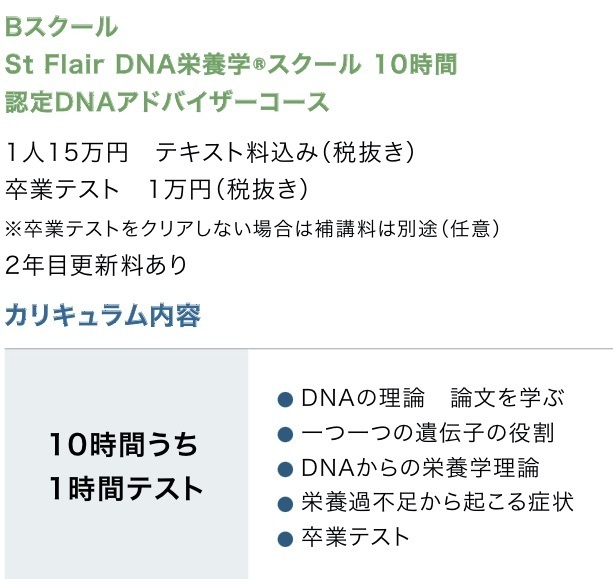Click the 1時間テスト text in the table
This screenshot has width=613, height=579.
[x=126, y=489]
